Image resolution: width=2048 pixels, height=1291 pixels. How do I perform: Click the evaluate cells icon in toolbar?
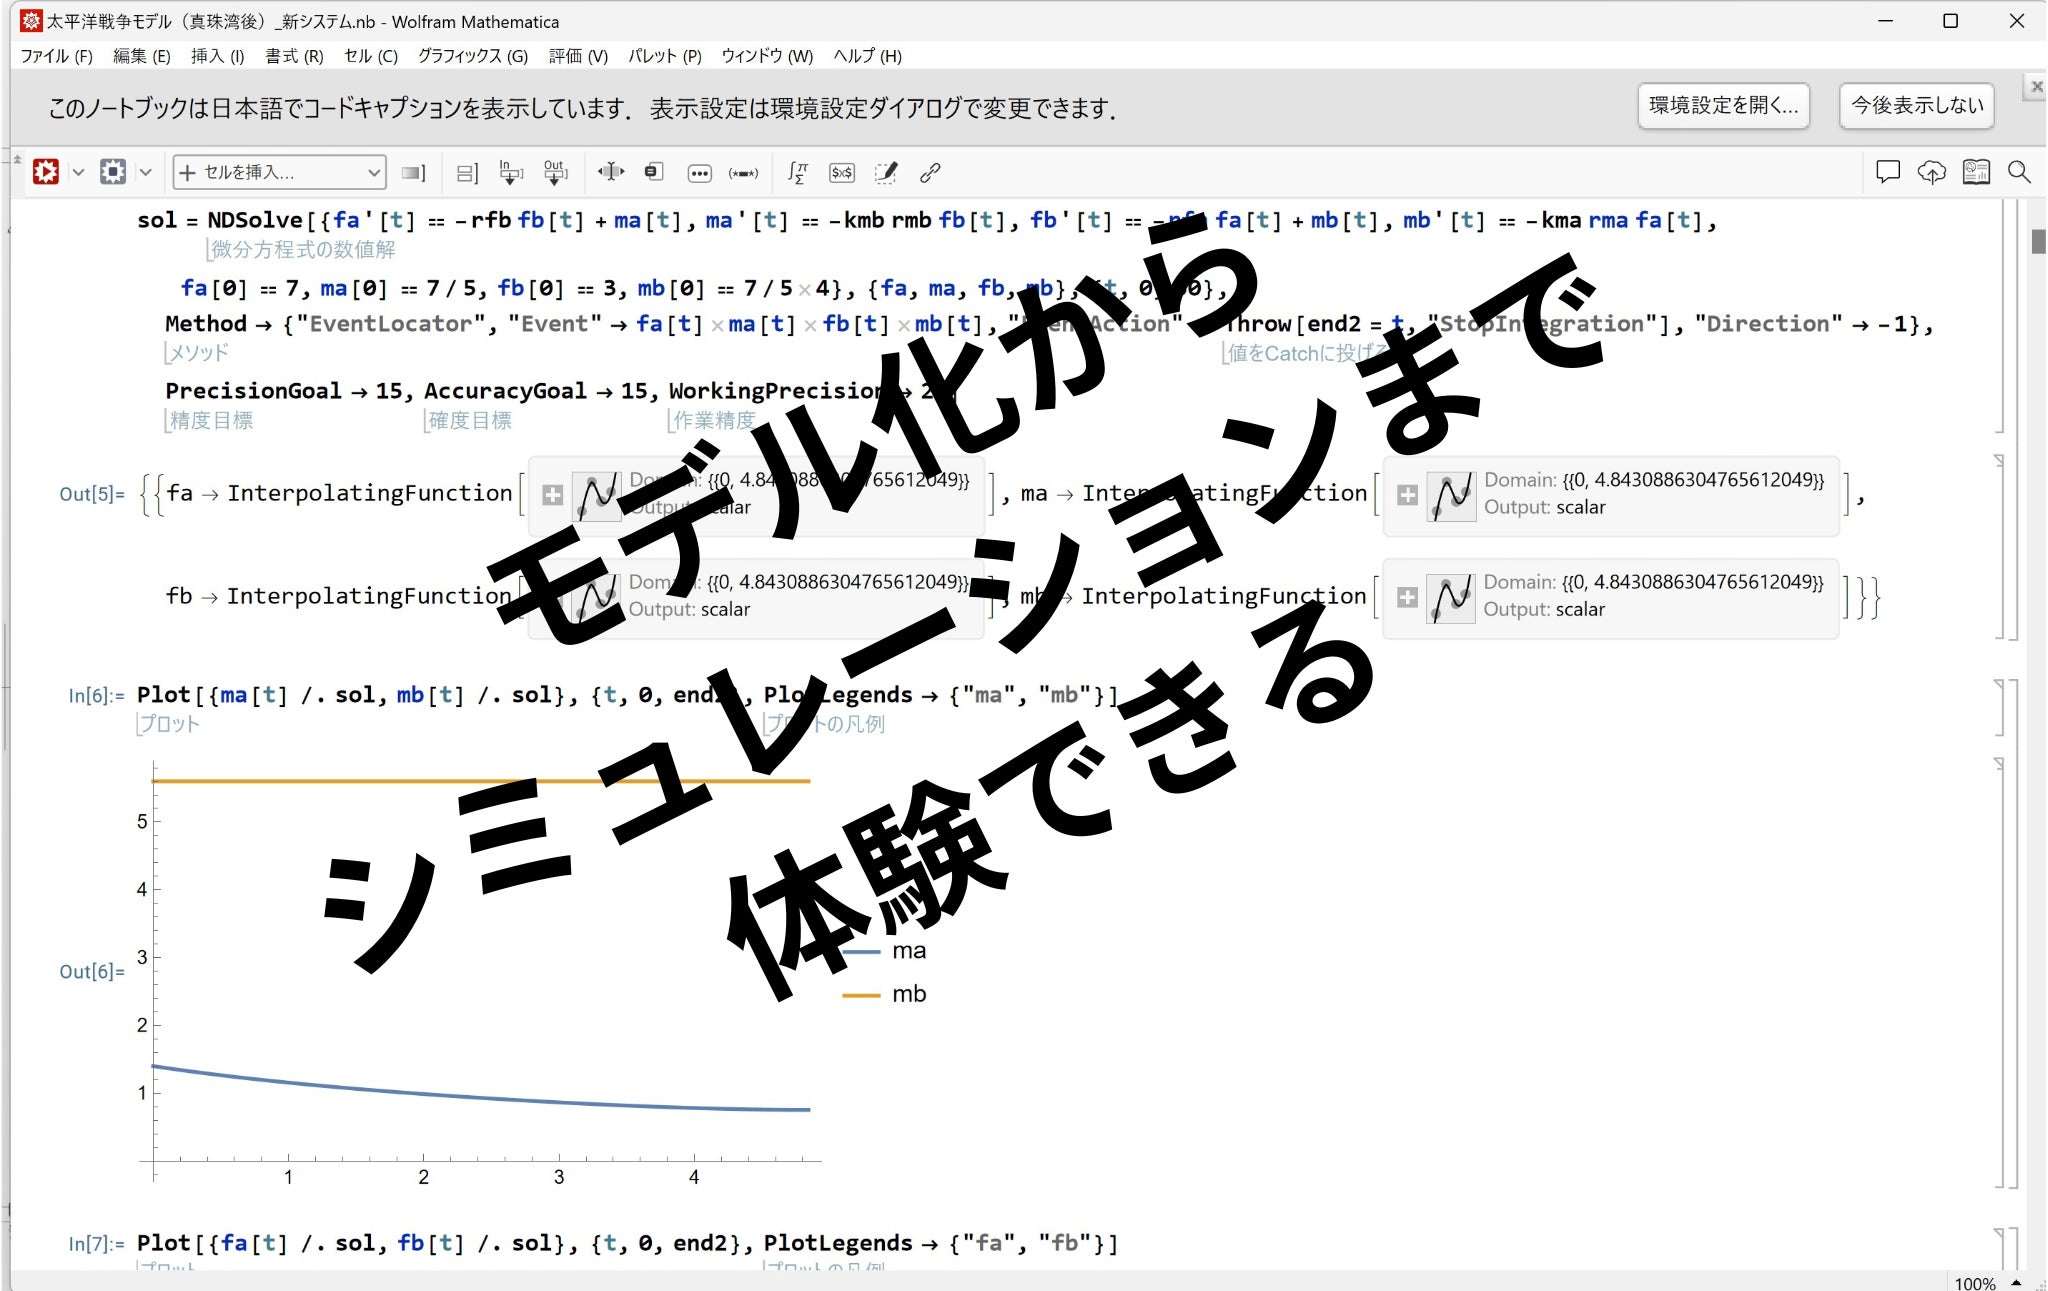tap(46, 172)
